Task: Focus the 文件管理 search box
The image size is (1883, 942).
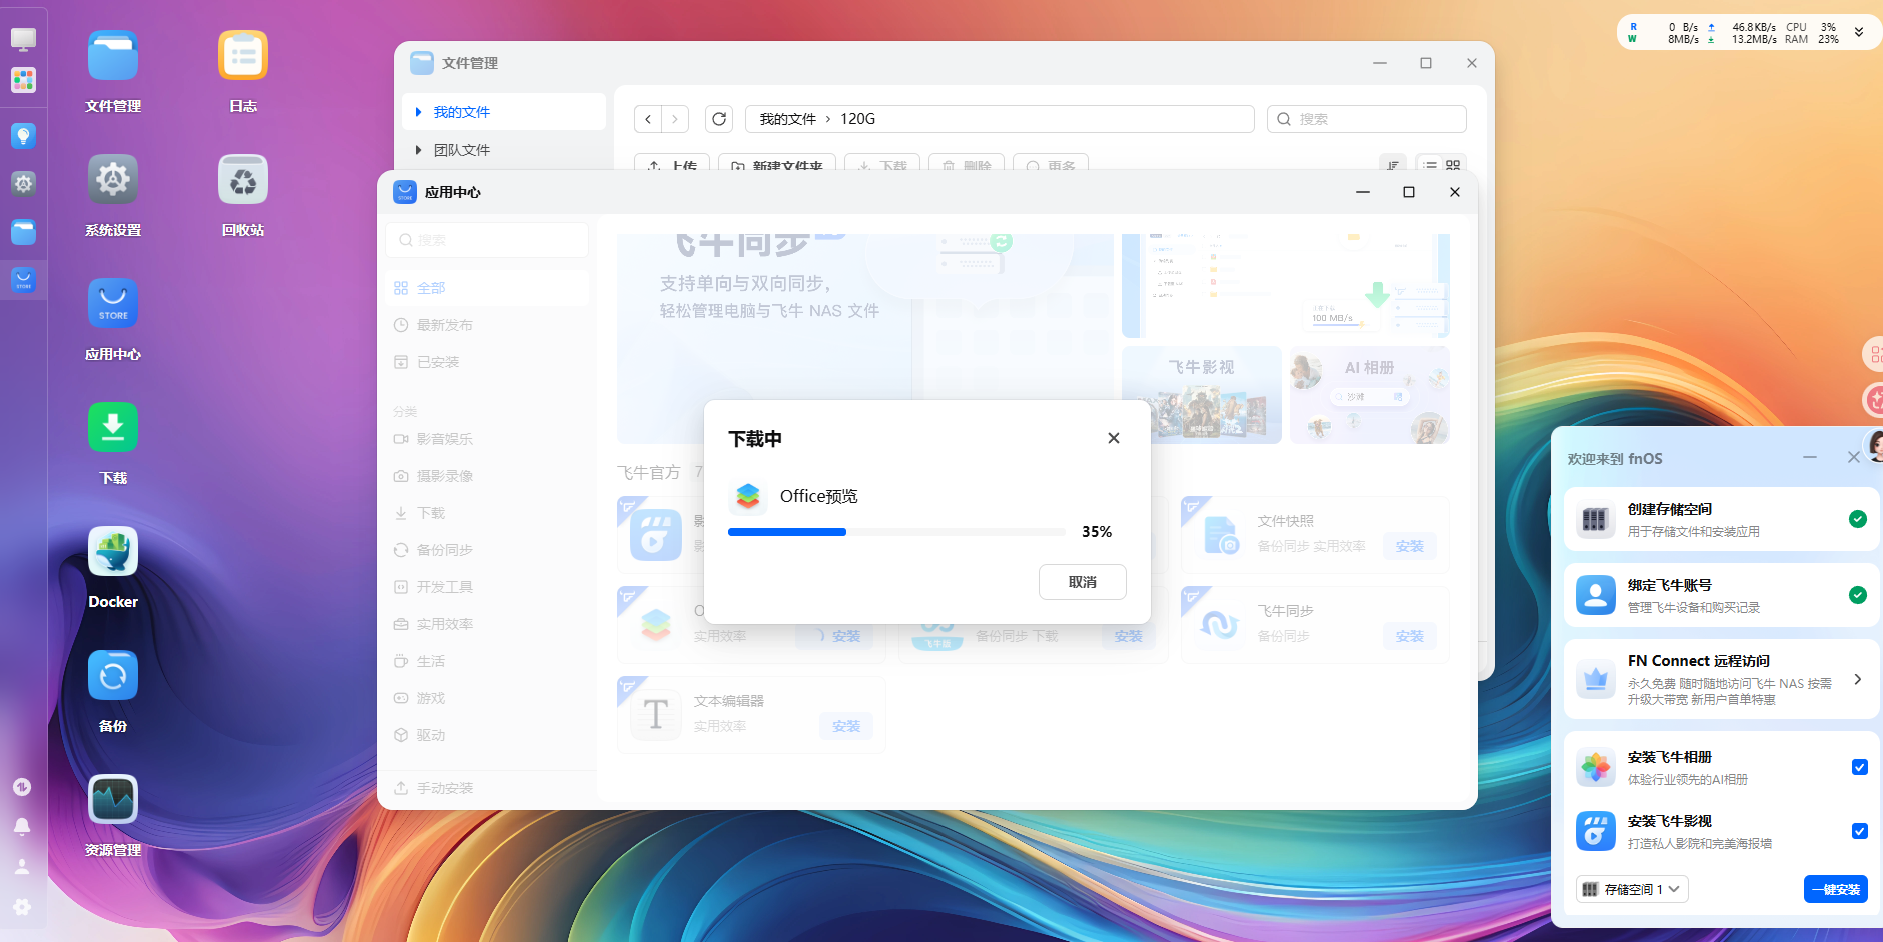Action: point(1367,119)
